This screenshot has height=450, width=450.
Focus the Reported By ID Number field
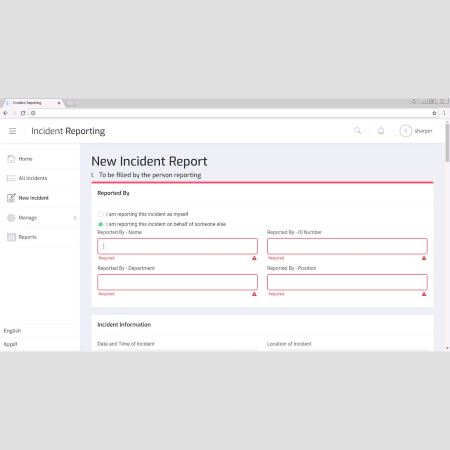coord(347,246)
